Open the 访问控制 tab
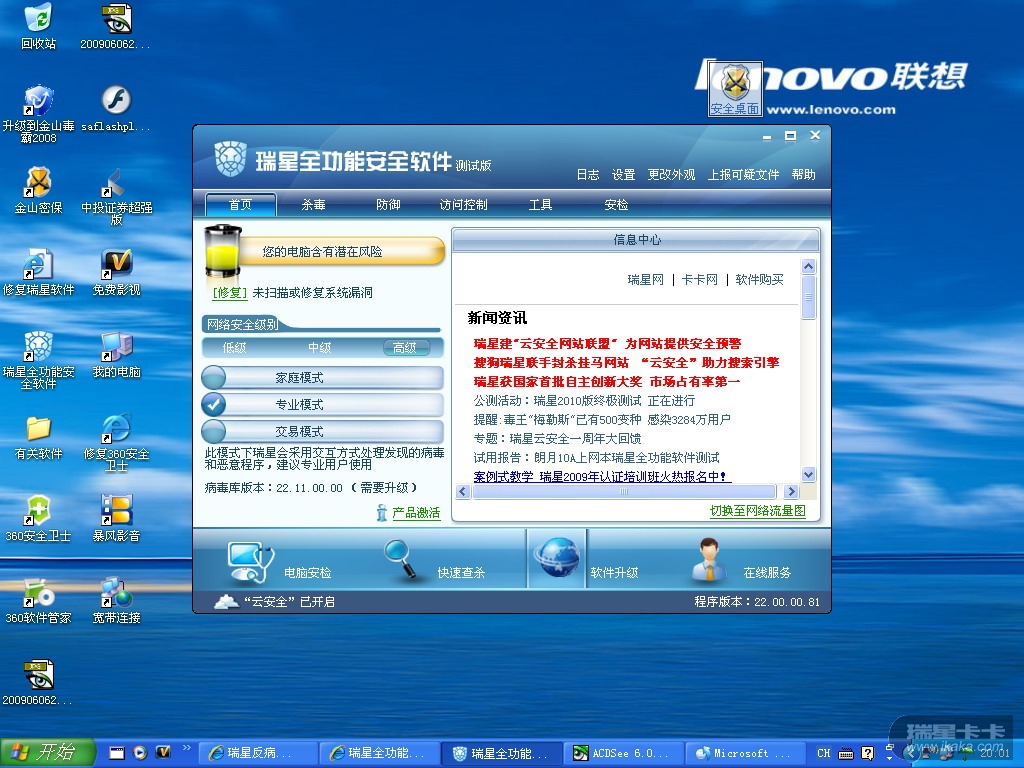 pos(464,204)
